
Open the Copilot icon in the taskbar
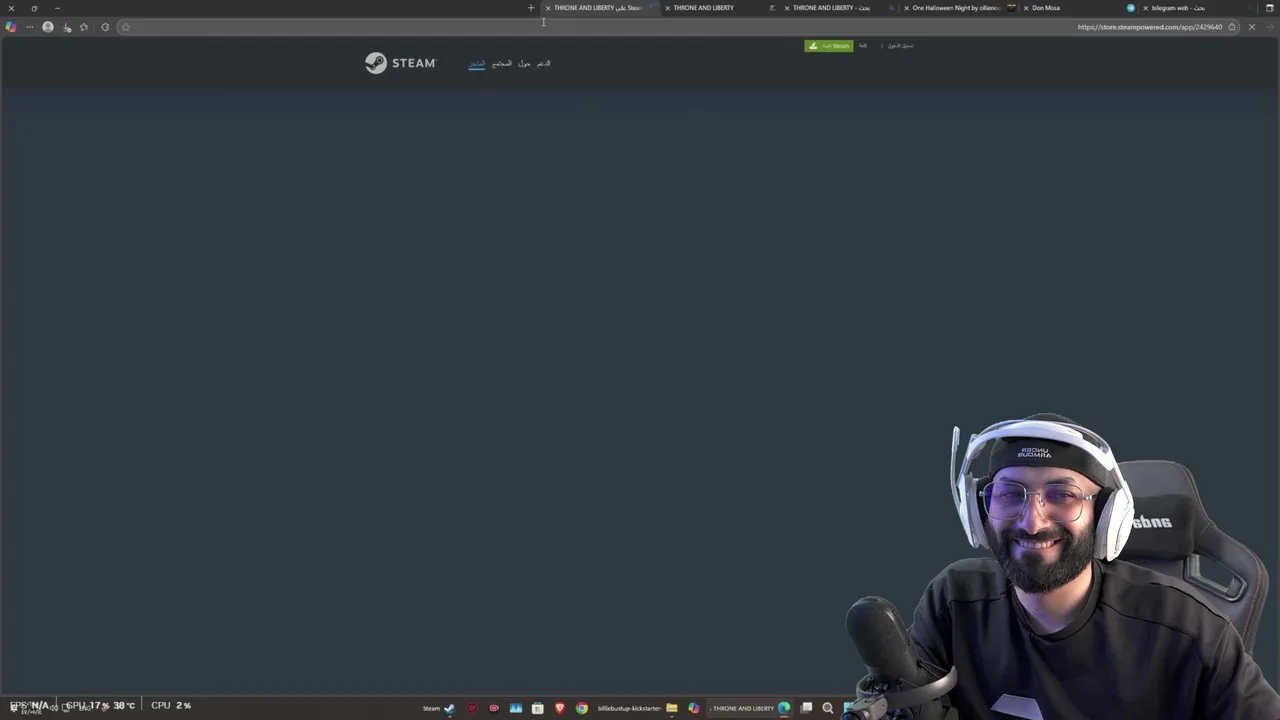coord(694,708)
